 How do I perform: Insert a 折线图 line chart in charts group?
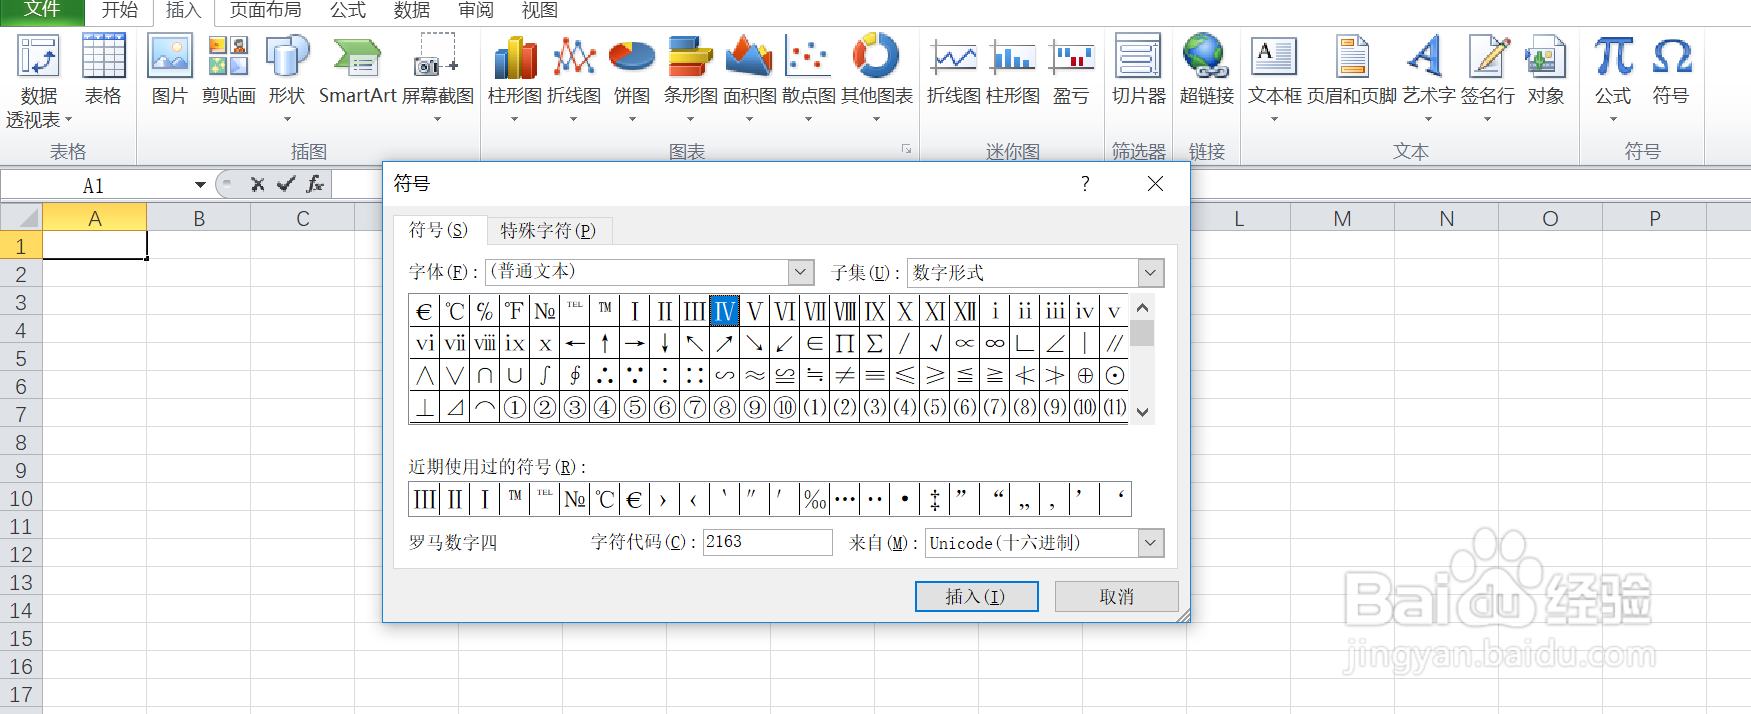pyautogui.click(x=574, y=57)
